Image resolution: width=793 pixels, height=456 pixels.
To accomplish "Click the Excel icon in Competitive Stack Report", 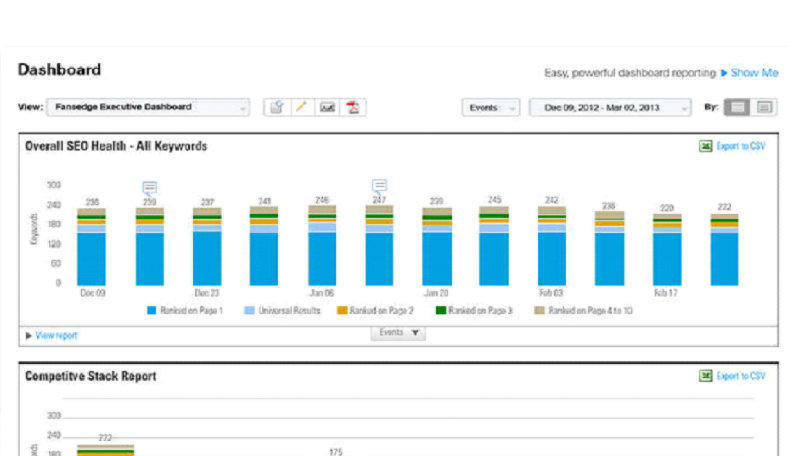I will 706,376.
